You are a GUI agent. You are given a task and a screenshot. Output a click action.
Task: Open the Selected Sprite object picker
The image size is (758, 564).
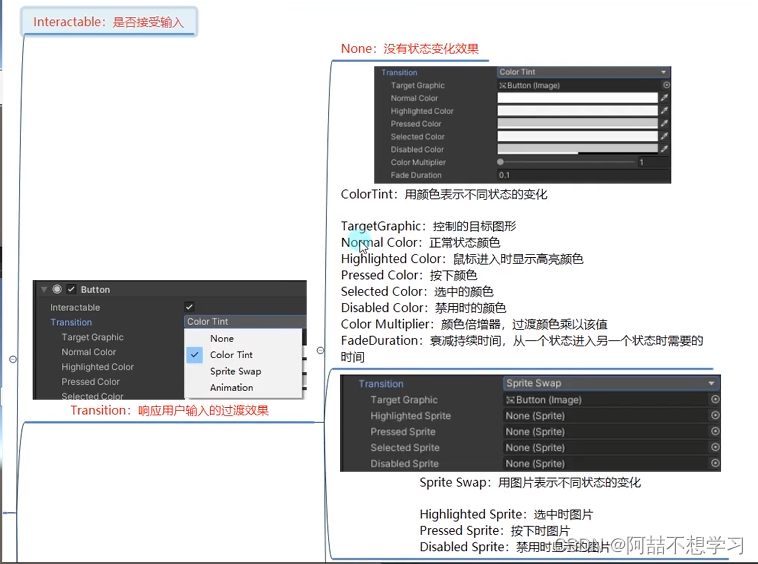point(715,447)
